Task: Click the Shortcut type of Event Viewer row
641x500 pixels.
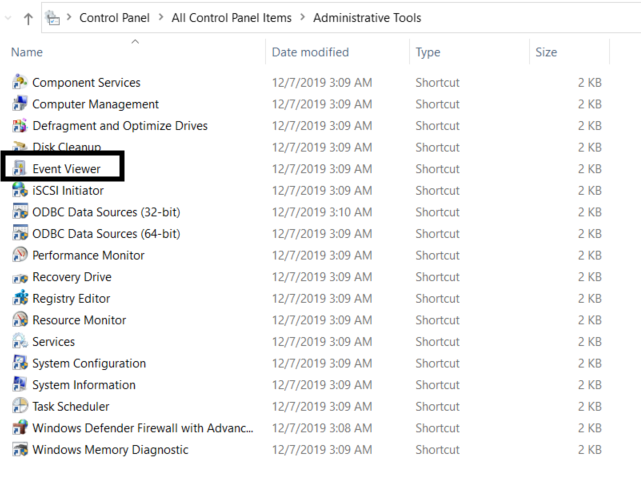Action: click(437, 169)
